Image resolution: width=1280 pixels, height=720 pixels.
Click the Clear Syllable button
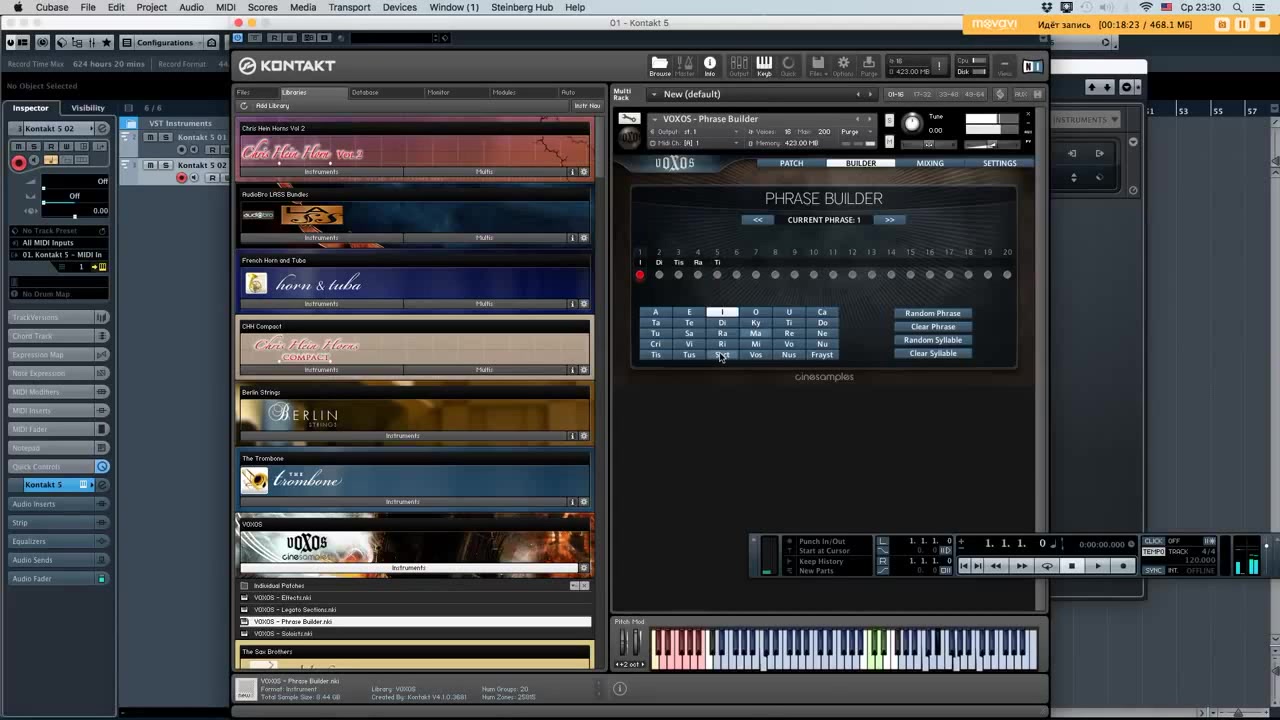click(932, 353)
